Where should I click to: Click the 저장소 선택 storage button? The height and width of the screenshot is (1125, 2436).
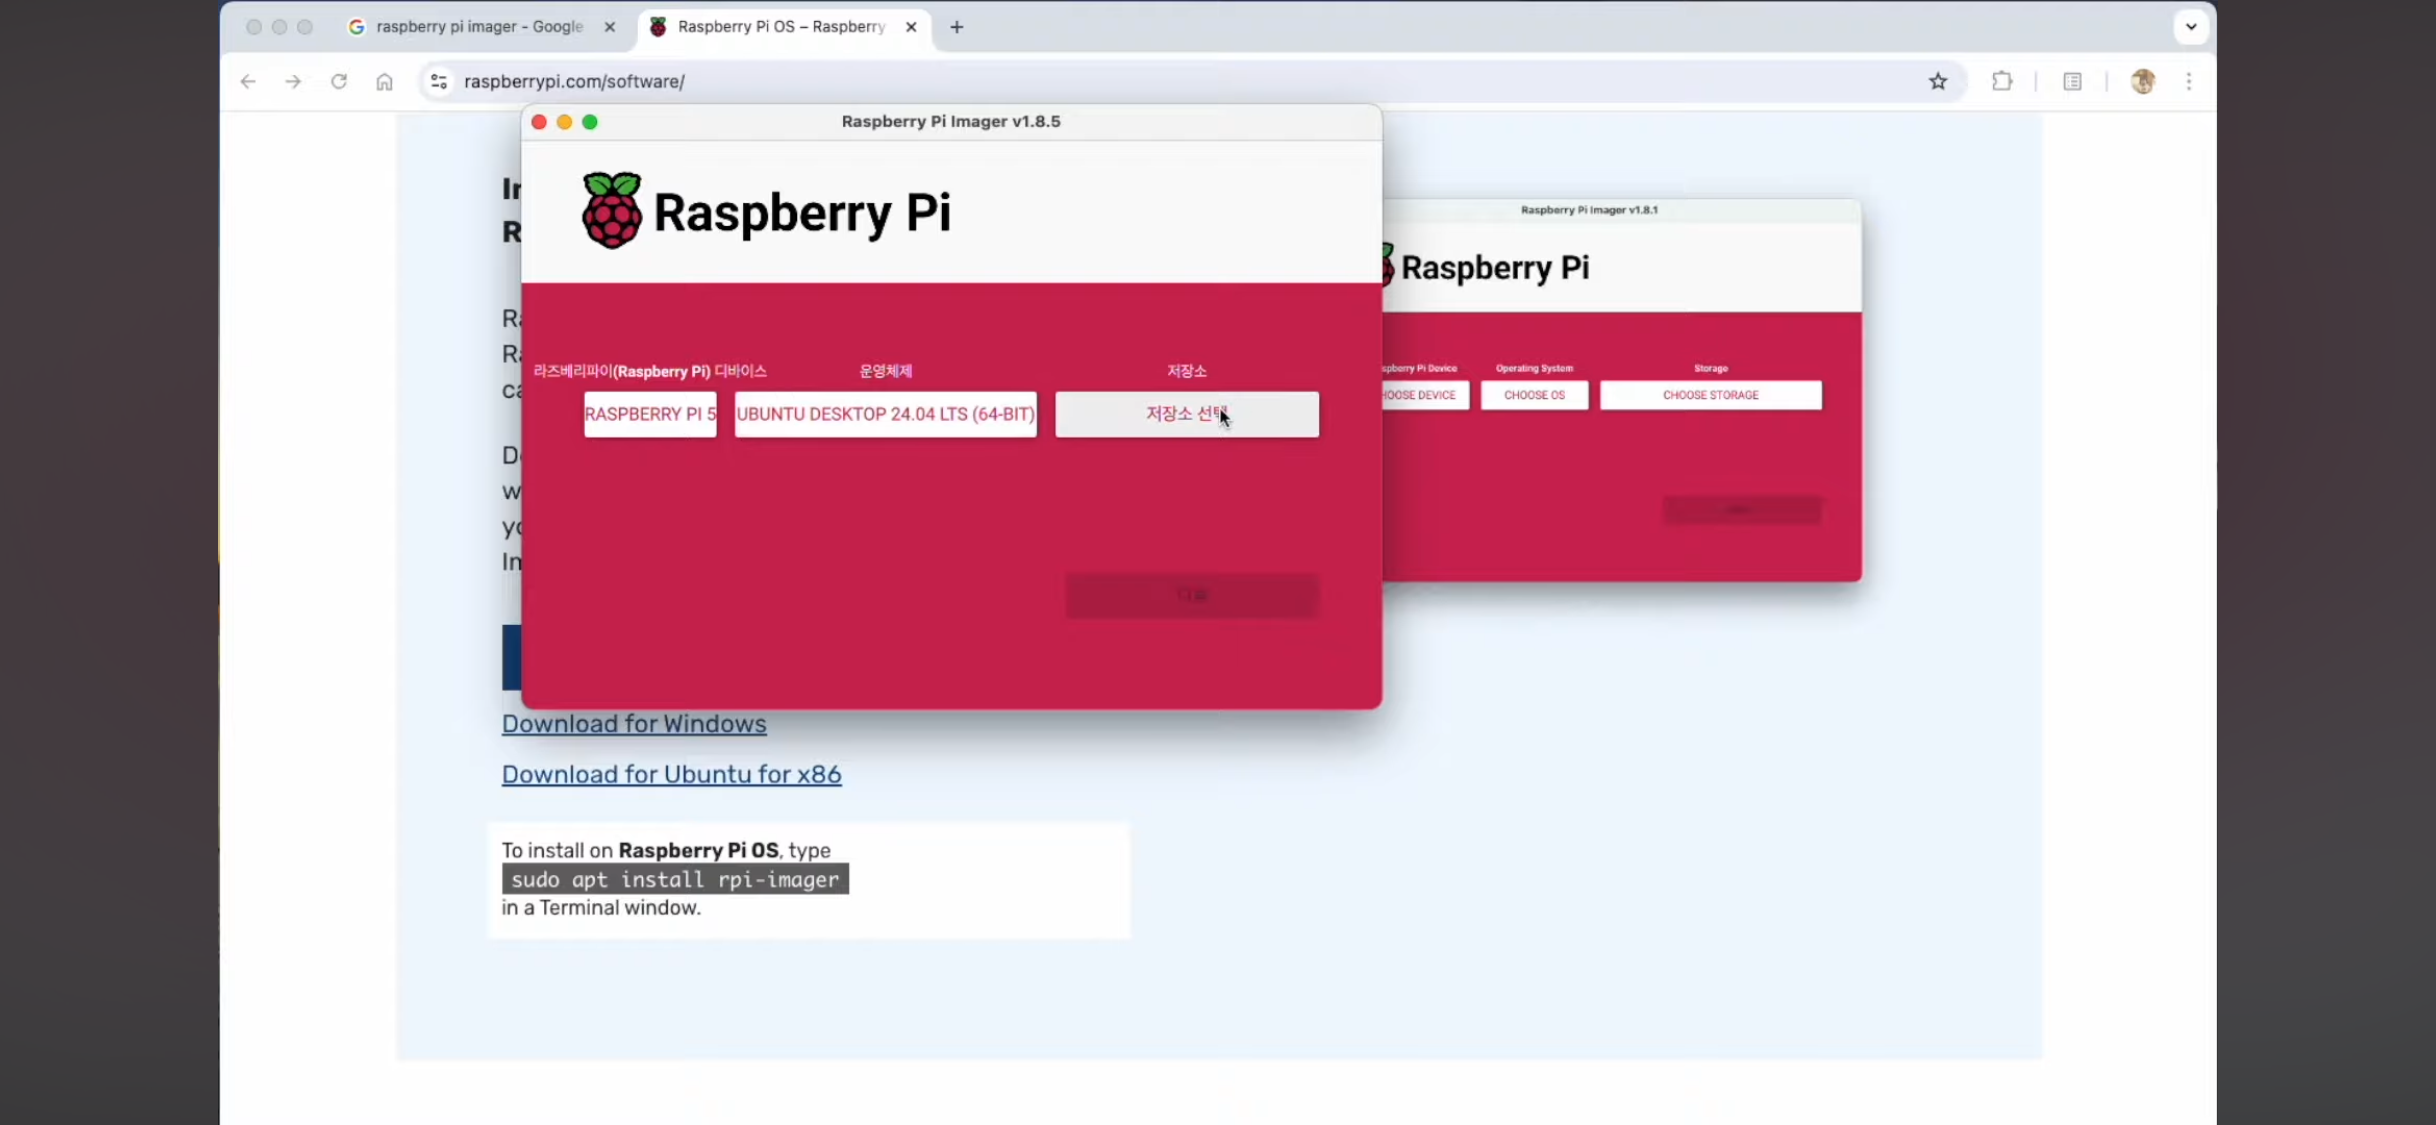pyautogui.click(x=1186, y=414)
